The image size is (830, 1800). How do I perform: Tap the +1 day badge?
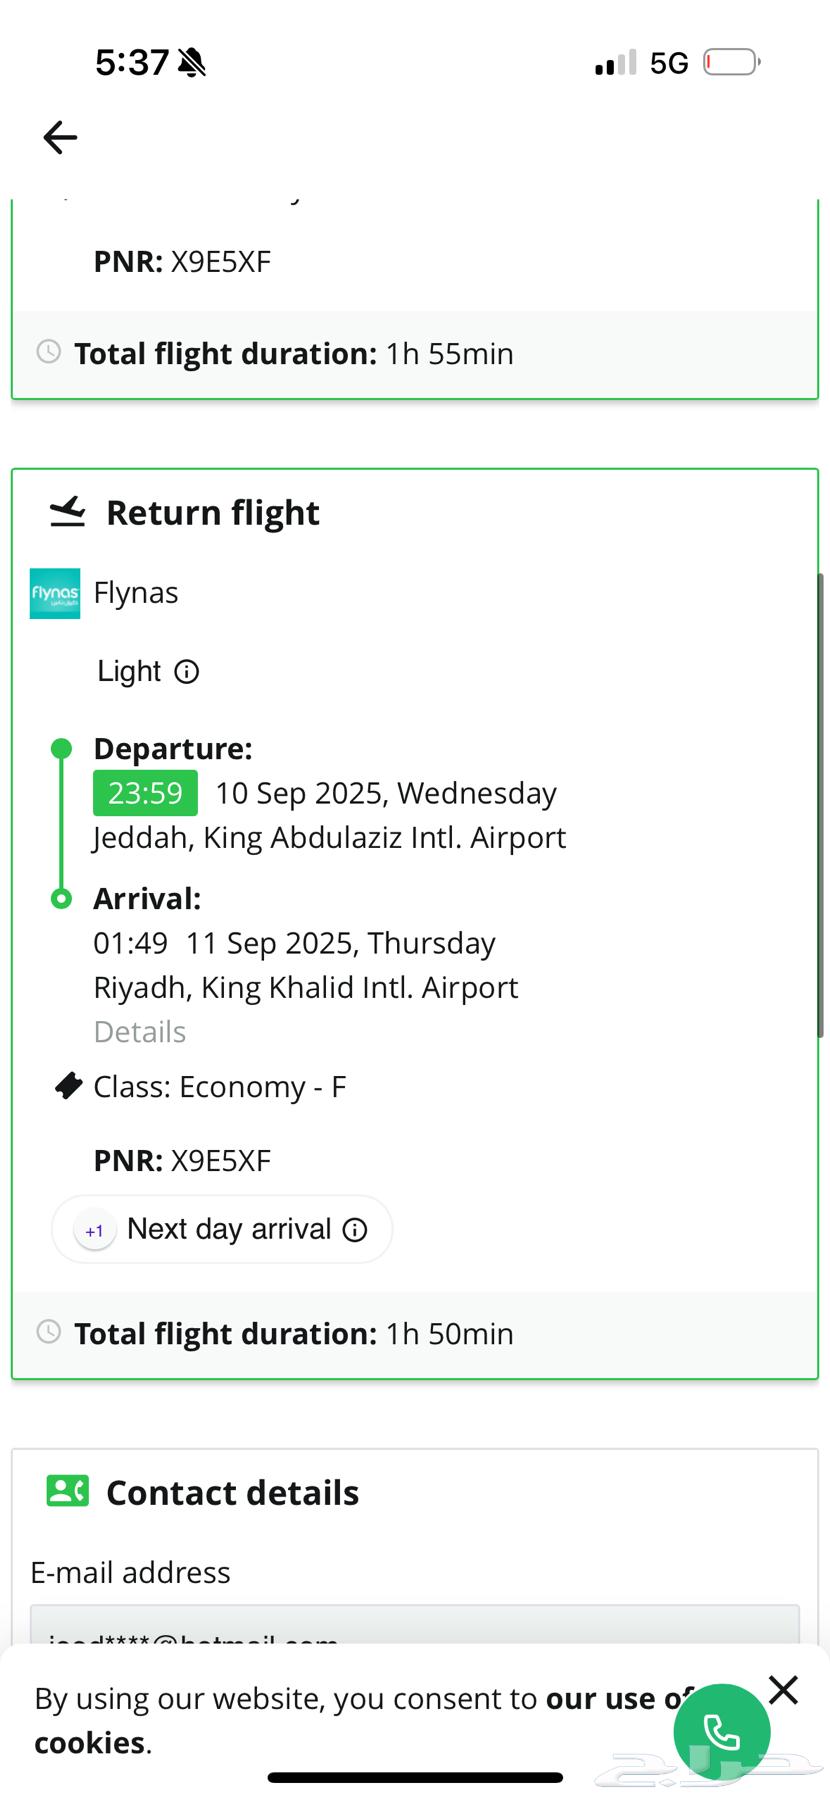click(x=95, y=1231)
